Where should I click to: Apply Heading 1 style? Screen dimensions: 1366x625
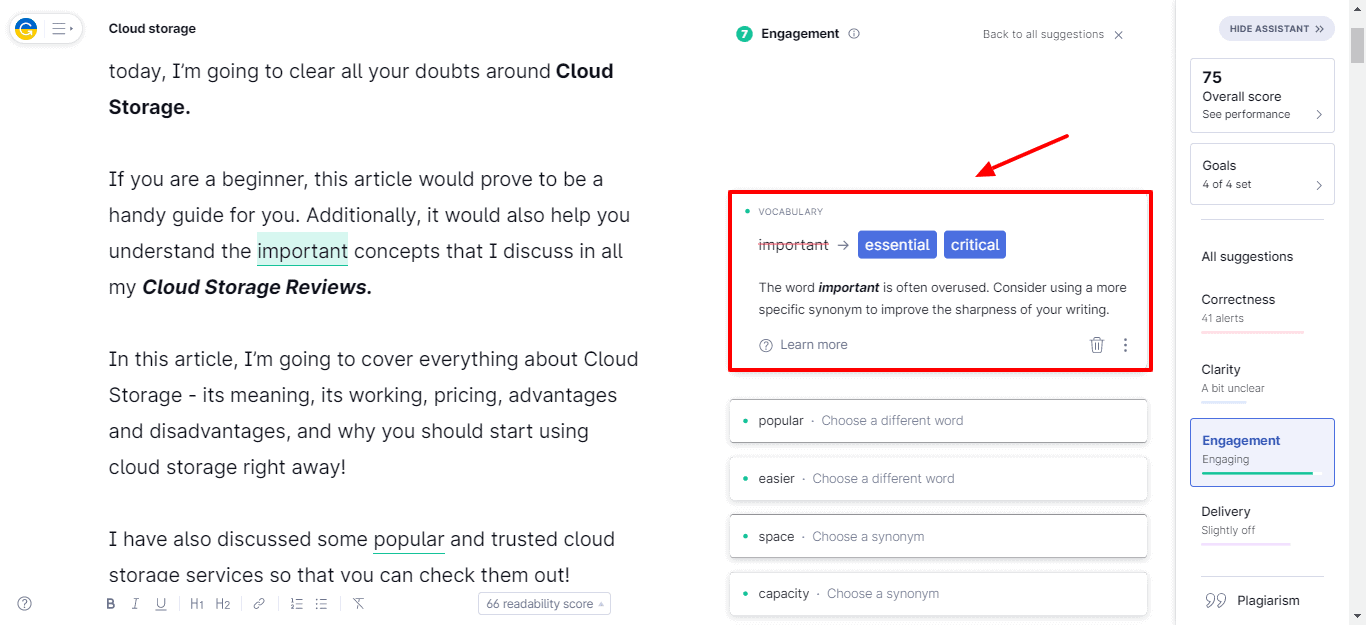click(x=197, y=604)
